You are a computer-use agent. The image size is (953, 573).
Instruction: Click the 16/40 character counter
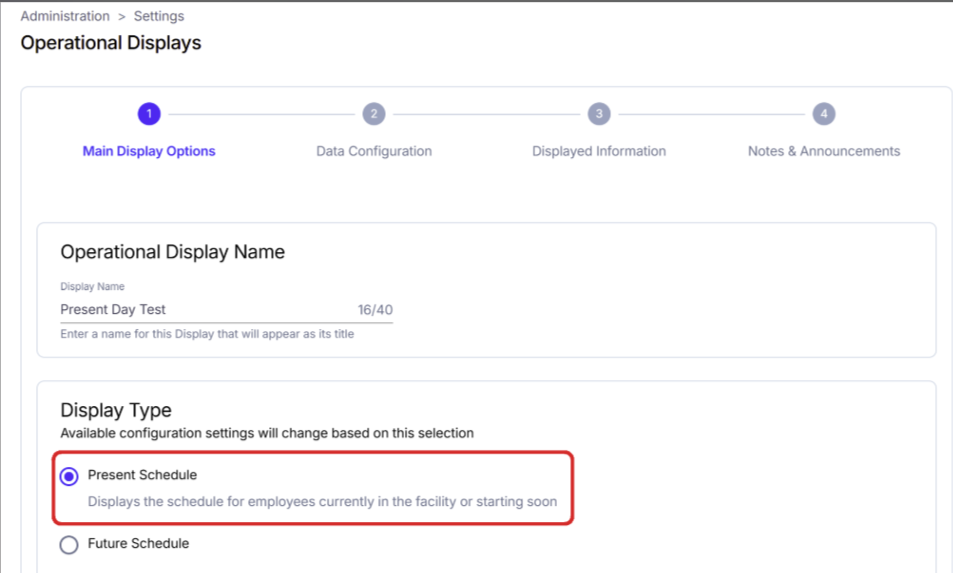click(375, 310)
